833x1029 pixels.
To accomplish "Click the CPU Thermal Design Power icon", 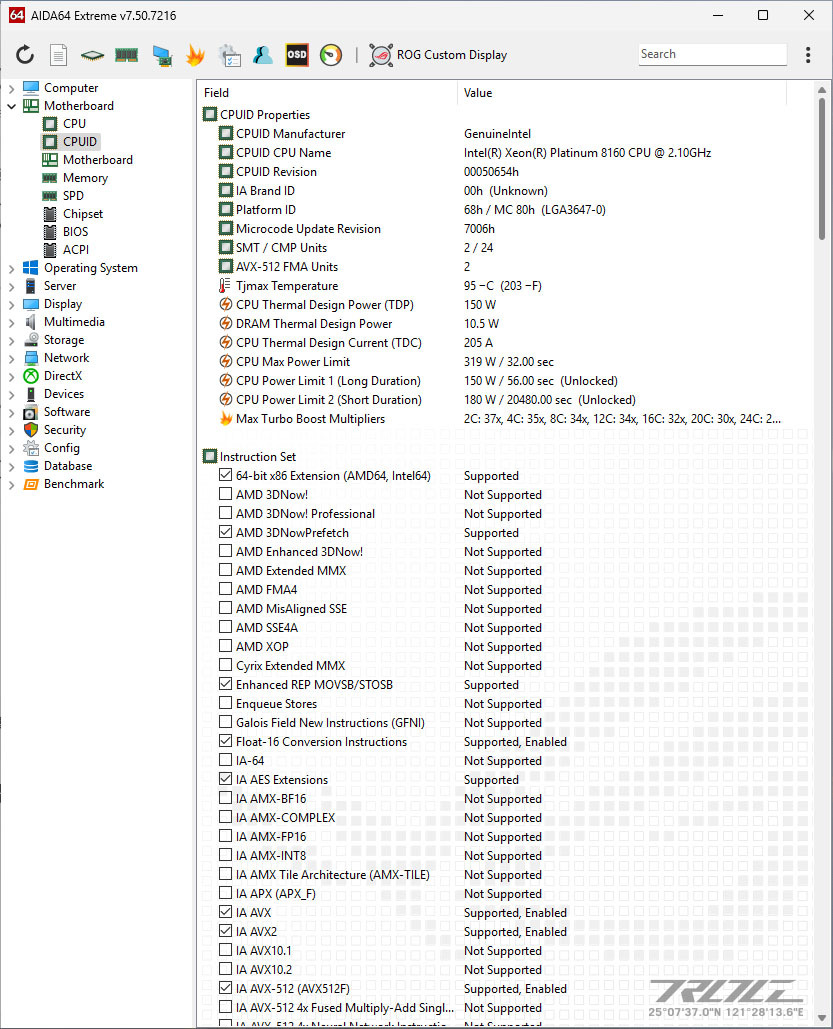I will (226, 305).
